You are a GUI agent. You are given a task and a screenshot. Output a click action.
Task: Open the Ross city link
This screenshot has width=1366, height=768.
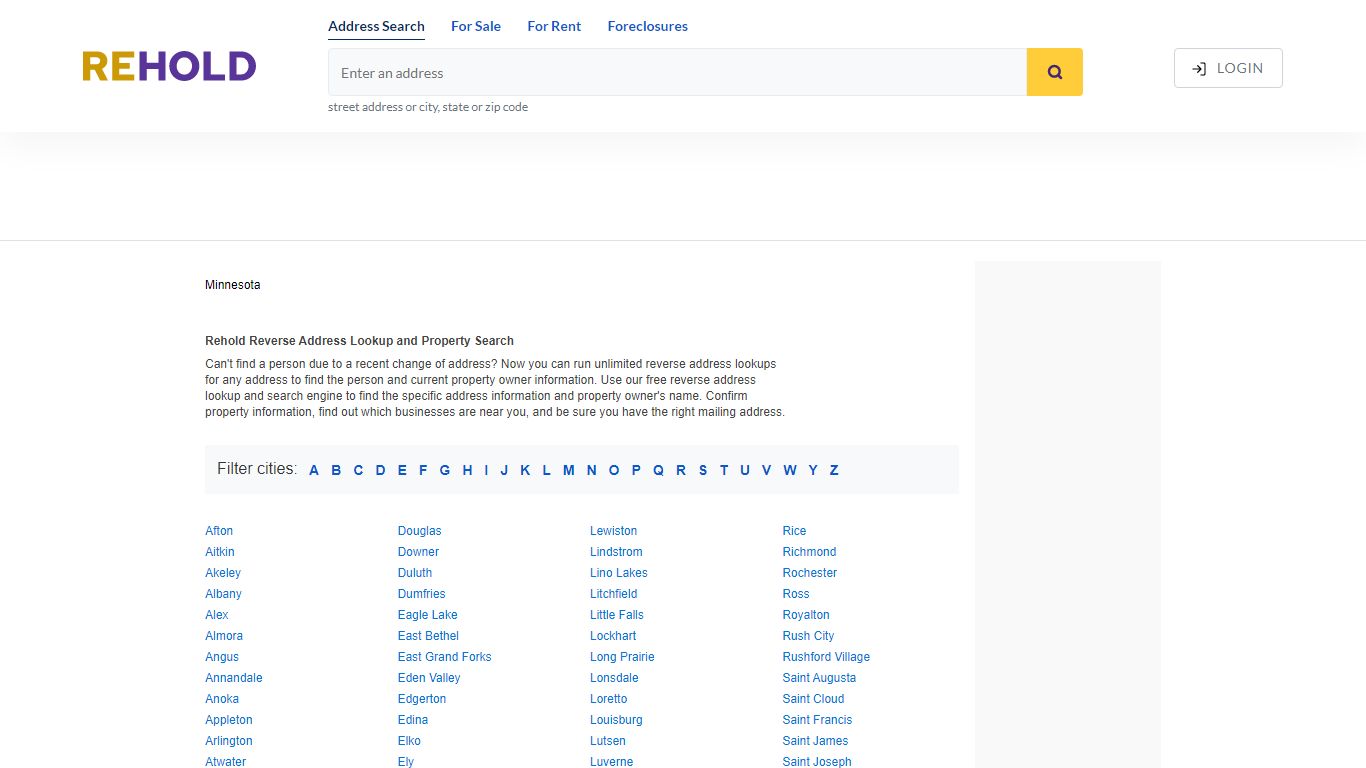click(x=796, y=594)
